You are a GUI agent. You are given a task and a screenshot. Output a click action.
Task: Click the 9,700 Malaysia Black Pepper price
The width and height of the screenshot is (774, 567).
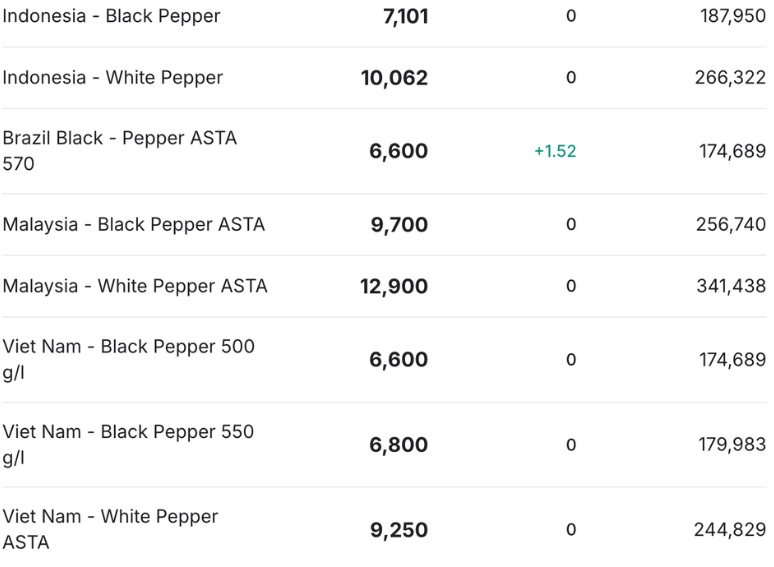399,225
